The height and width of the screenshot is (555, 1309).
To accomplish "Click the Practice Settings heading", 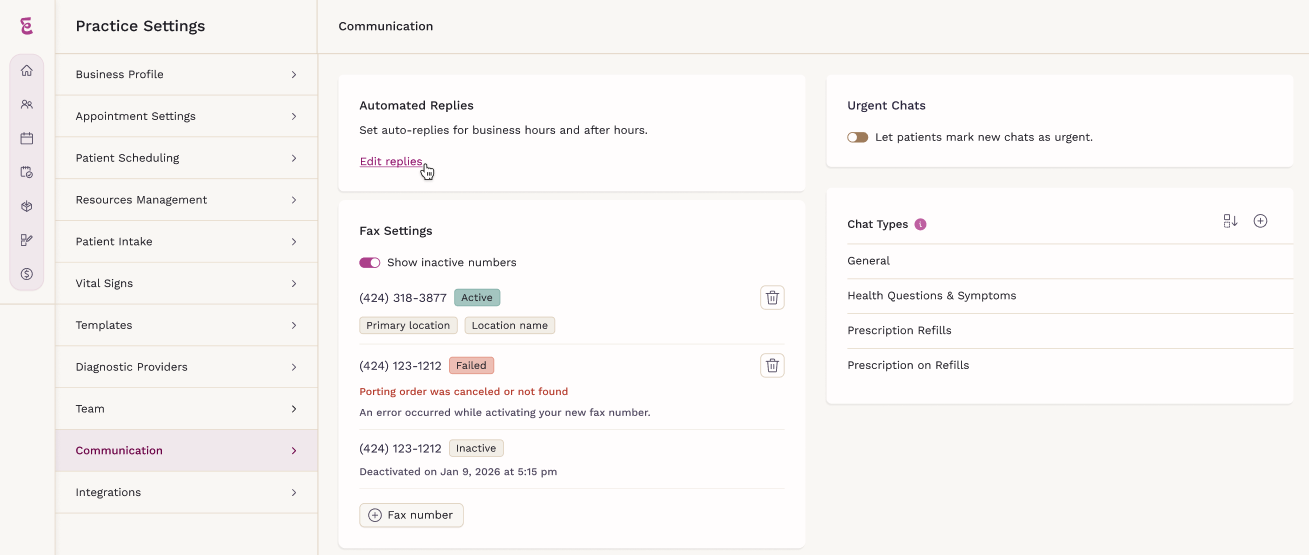I will pyautogui.click(x=140, y=26).
